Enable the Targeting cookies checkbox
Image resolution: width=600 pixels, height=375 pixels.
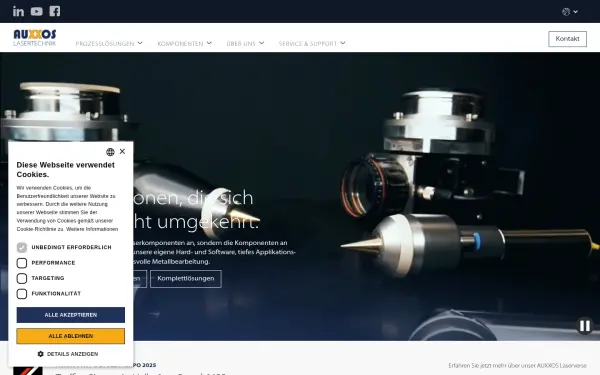(x=22, y=278)
